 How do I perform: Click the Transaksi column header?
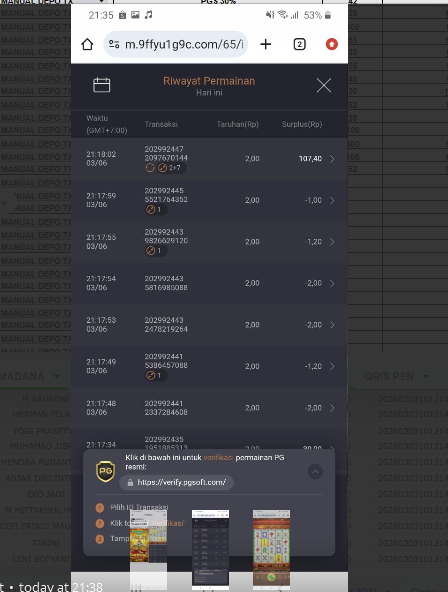click(161, 124)
